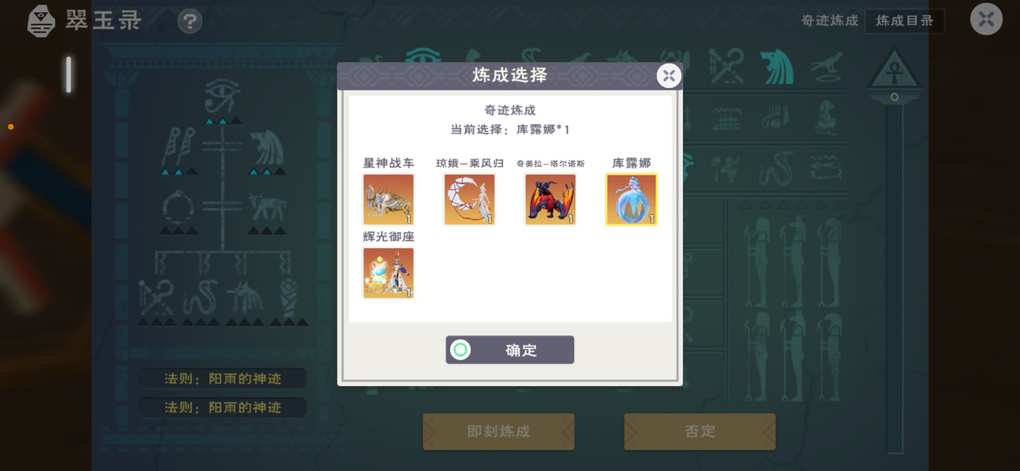Choose the 琼娥-乘风归 item icon
Image resolution: width=1020 pixels, height=471 pixels.
click(470, 199)
